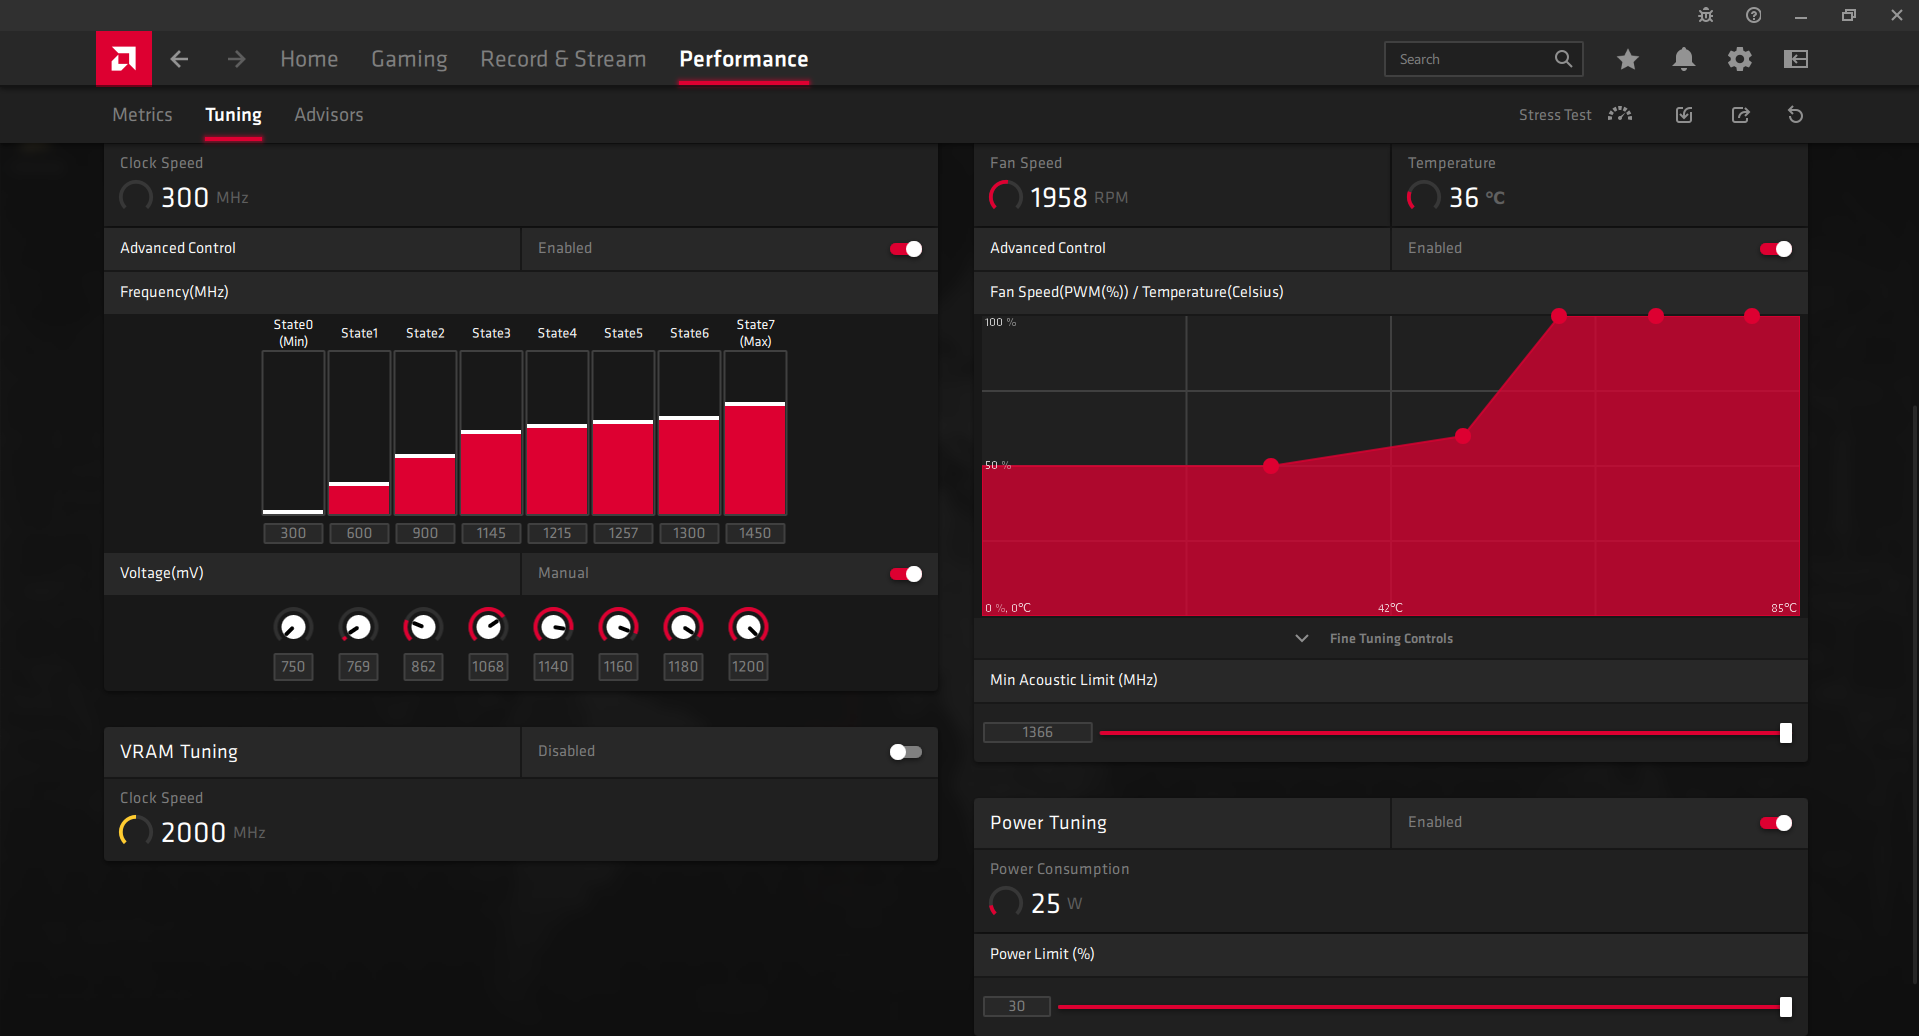The width and height of the screenshot is (1919, 1036).
Task: Expand Fine Tuning Controls chevron
Action: (x=1302, y=638)
